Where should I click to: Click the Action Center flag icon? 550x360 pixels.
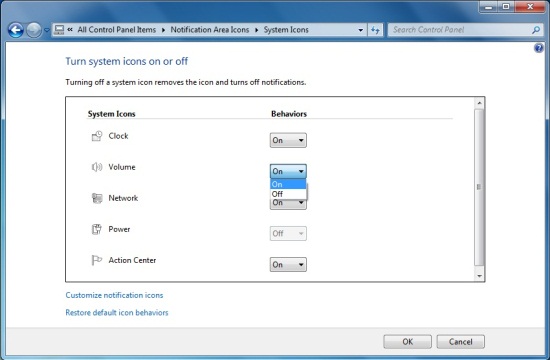pos(96,260)
